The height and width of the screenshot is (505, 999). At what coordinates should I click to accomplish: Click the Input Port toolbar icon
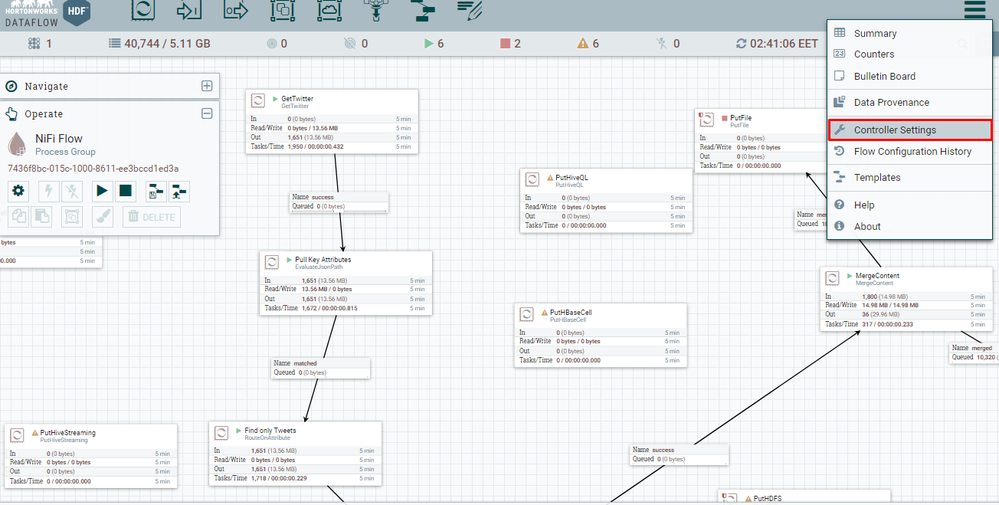189,11
